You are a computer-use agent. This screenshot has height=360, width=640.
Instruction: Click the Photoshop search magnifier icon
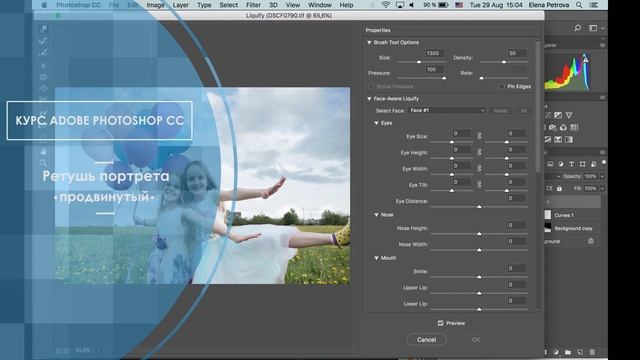coord(578,28)
